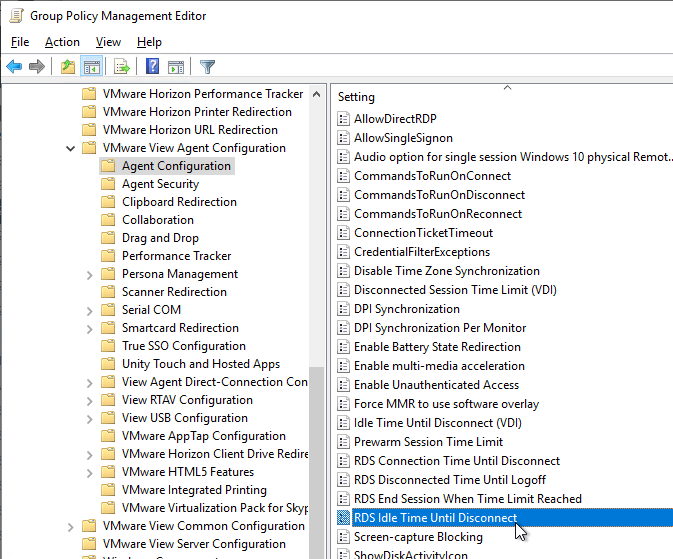This screenshot has width=673, height=559.
Task: Toggle the Show/Hide Console Tree icon
Action: (91, 67)
